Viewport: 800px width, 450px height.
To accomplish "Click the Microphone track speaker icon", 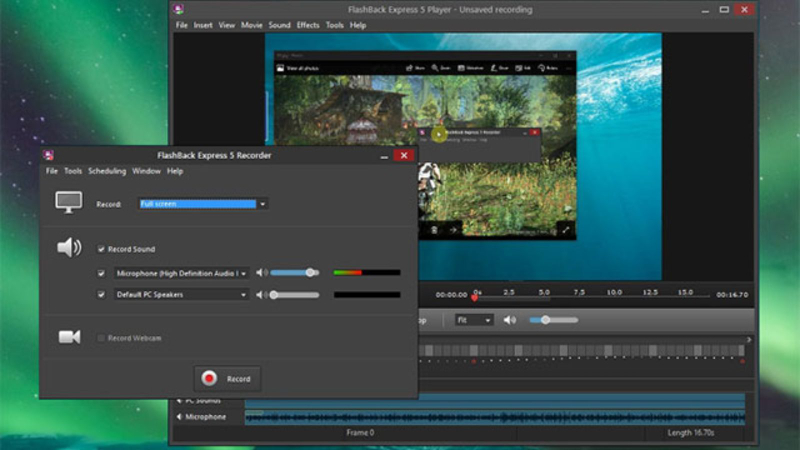I will click(179, 417).
